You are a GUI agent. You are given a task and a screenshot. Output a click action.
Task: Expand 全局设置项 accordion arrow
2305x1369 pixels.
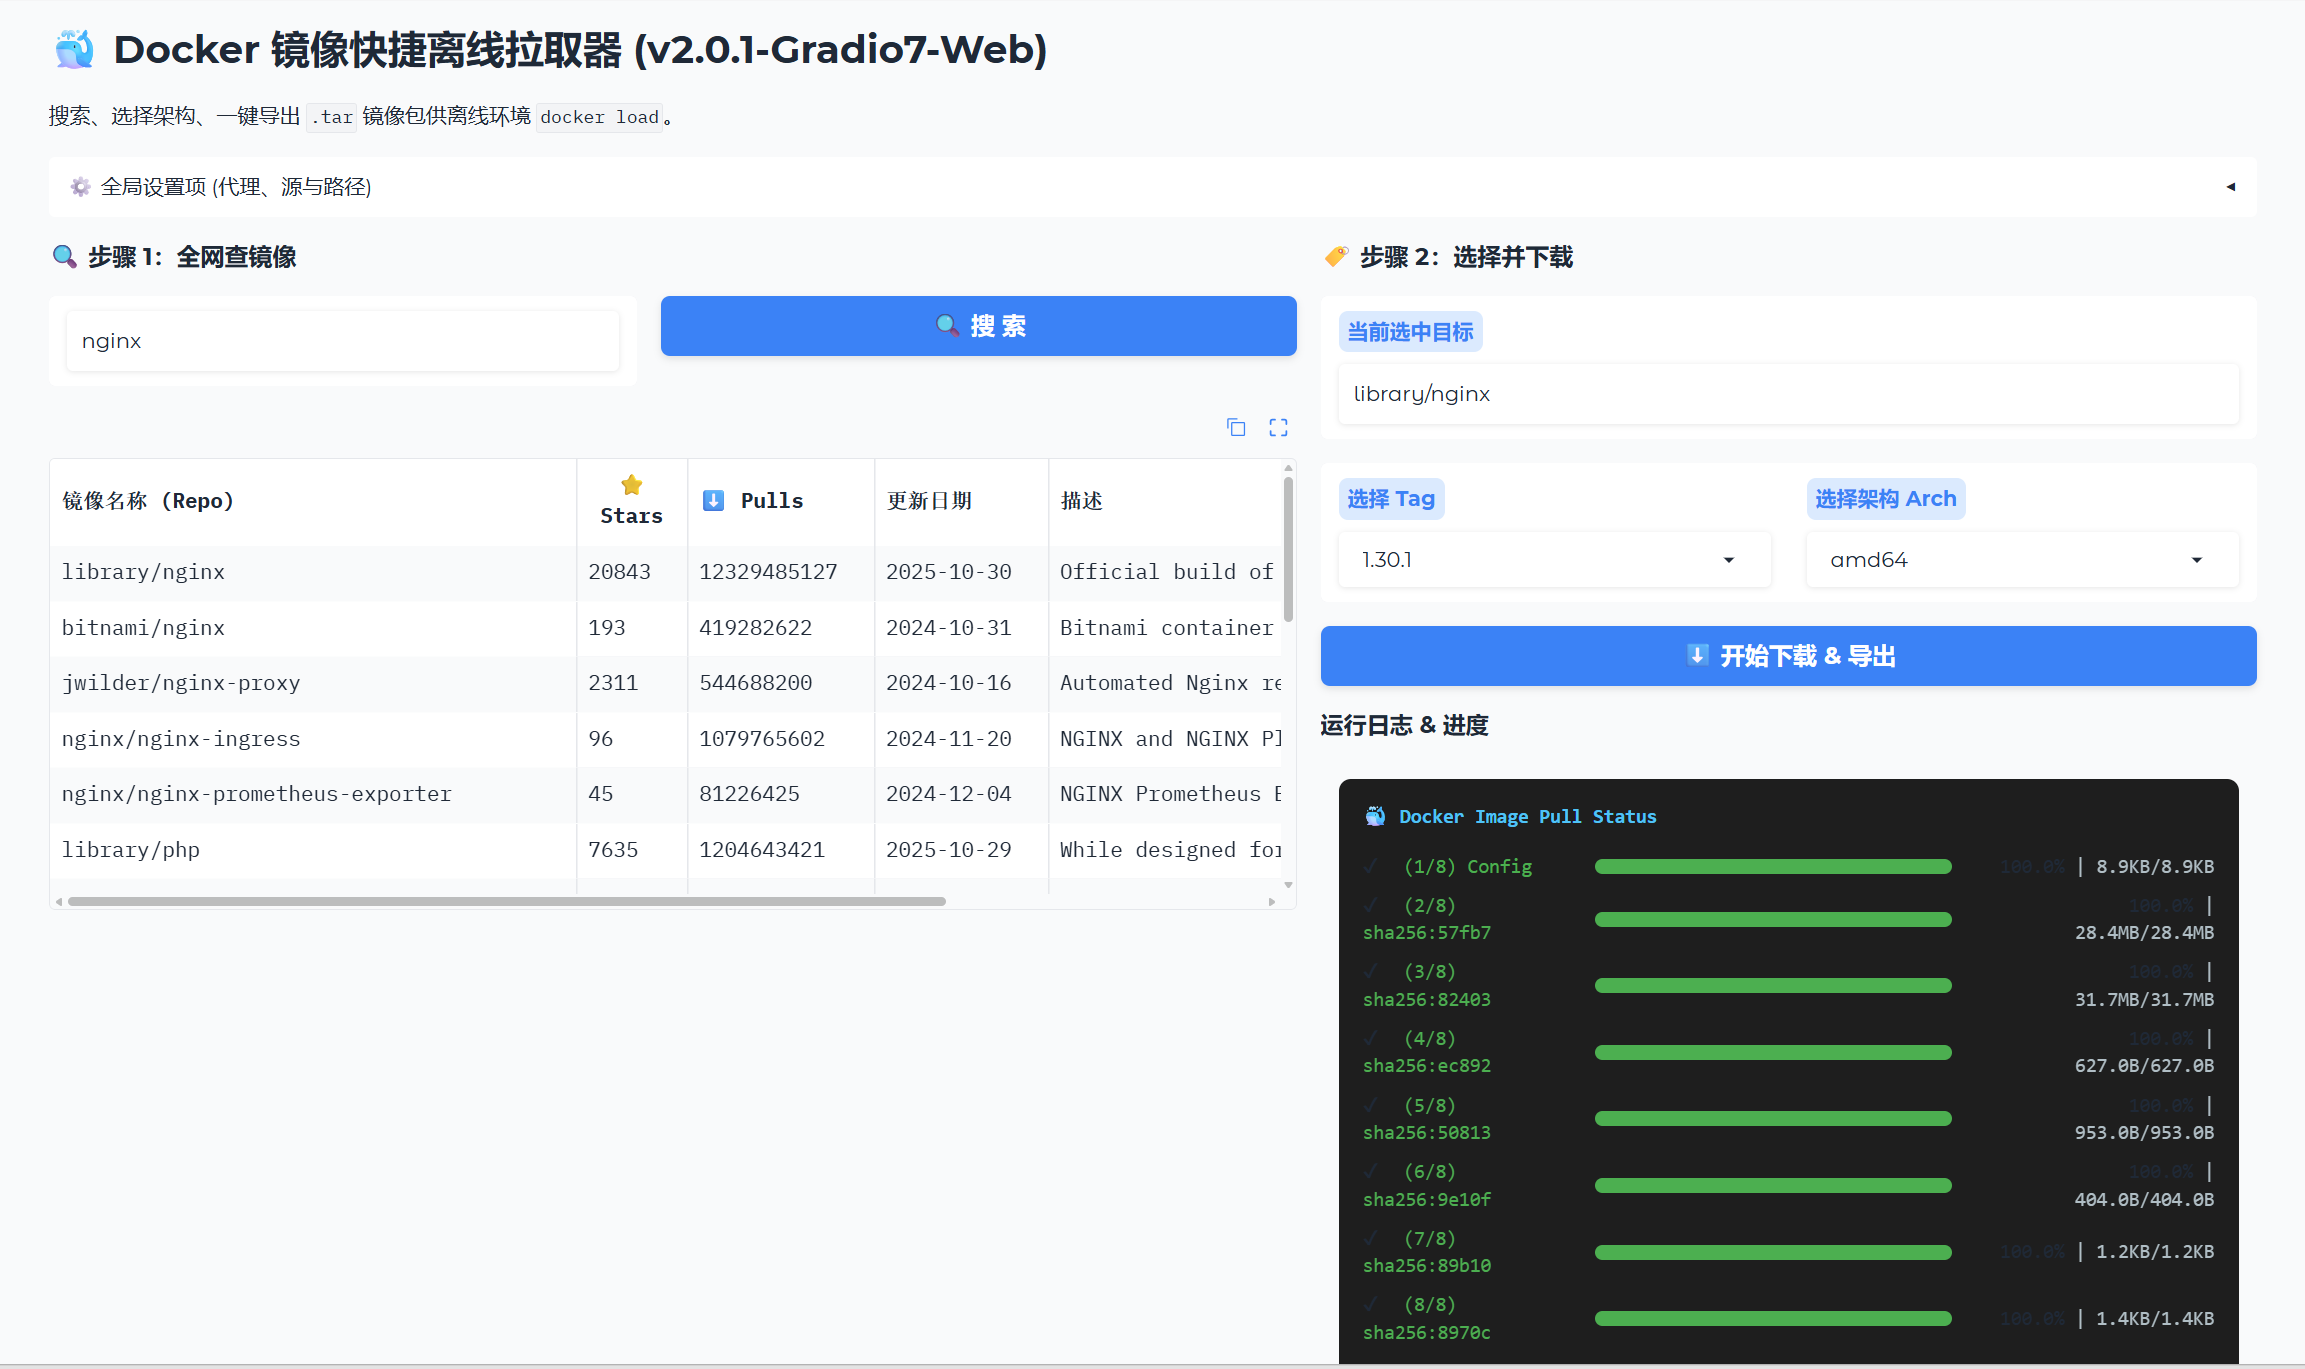point(2231,187)
